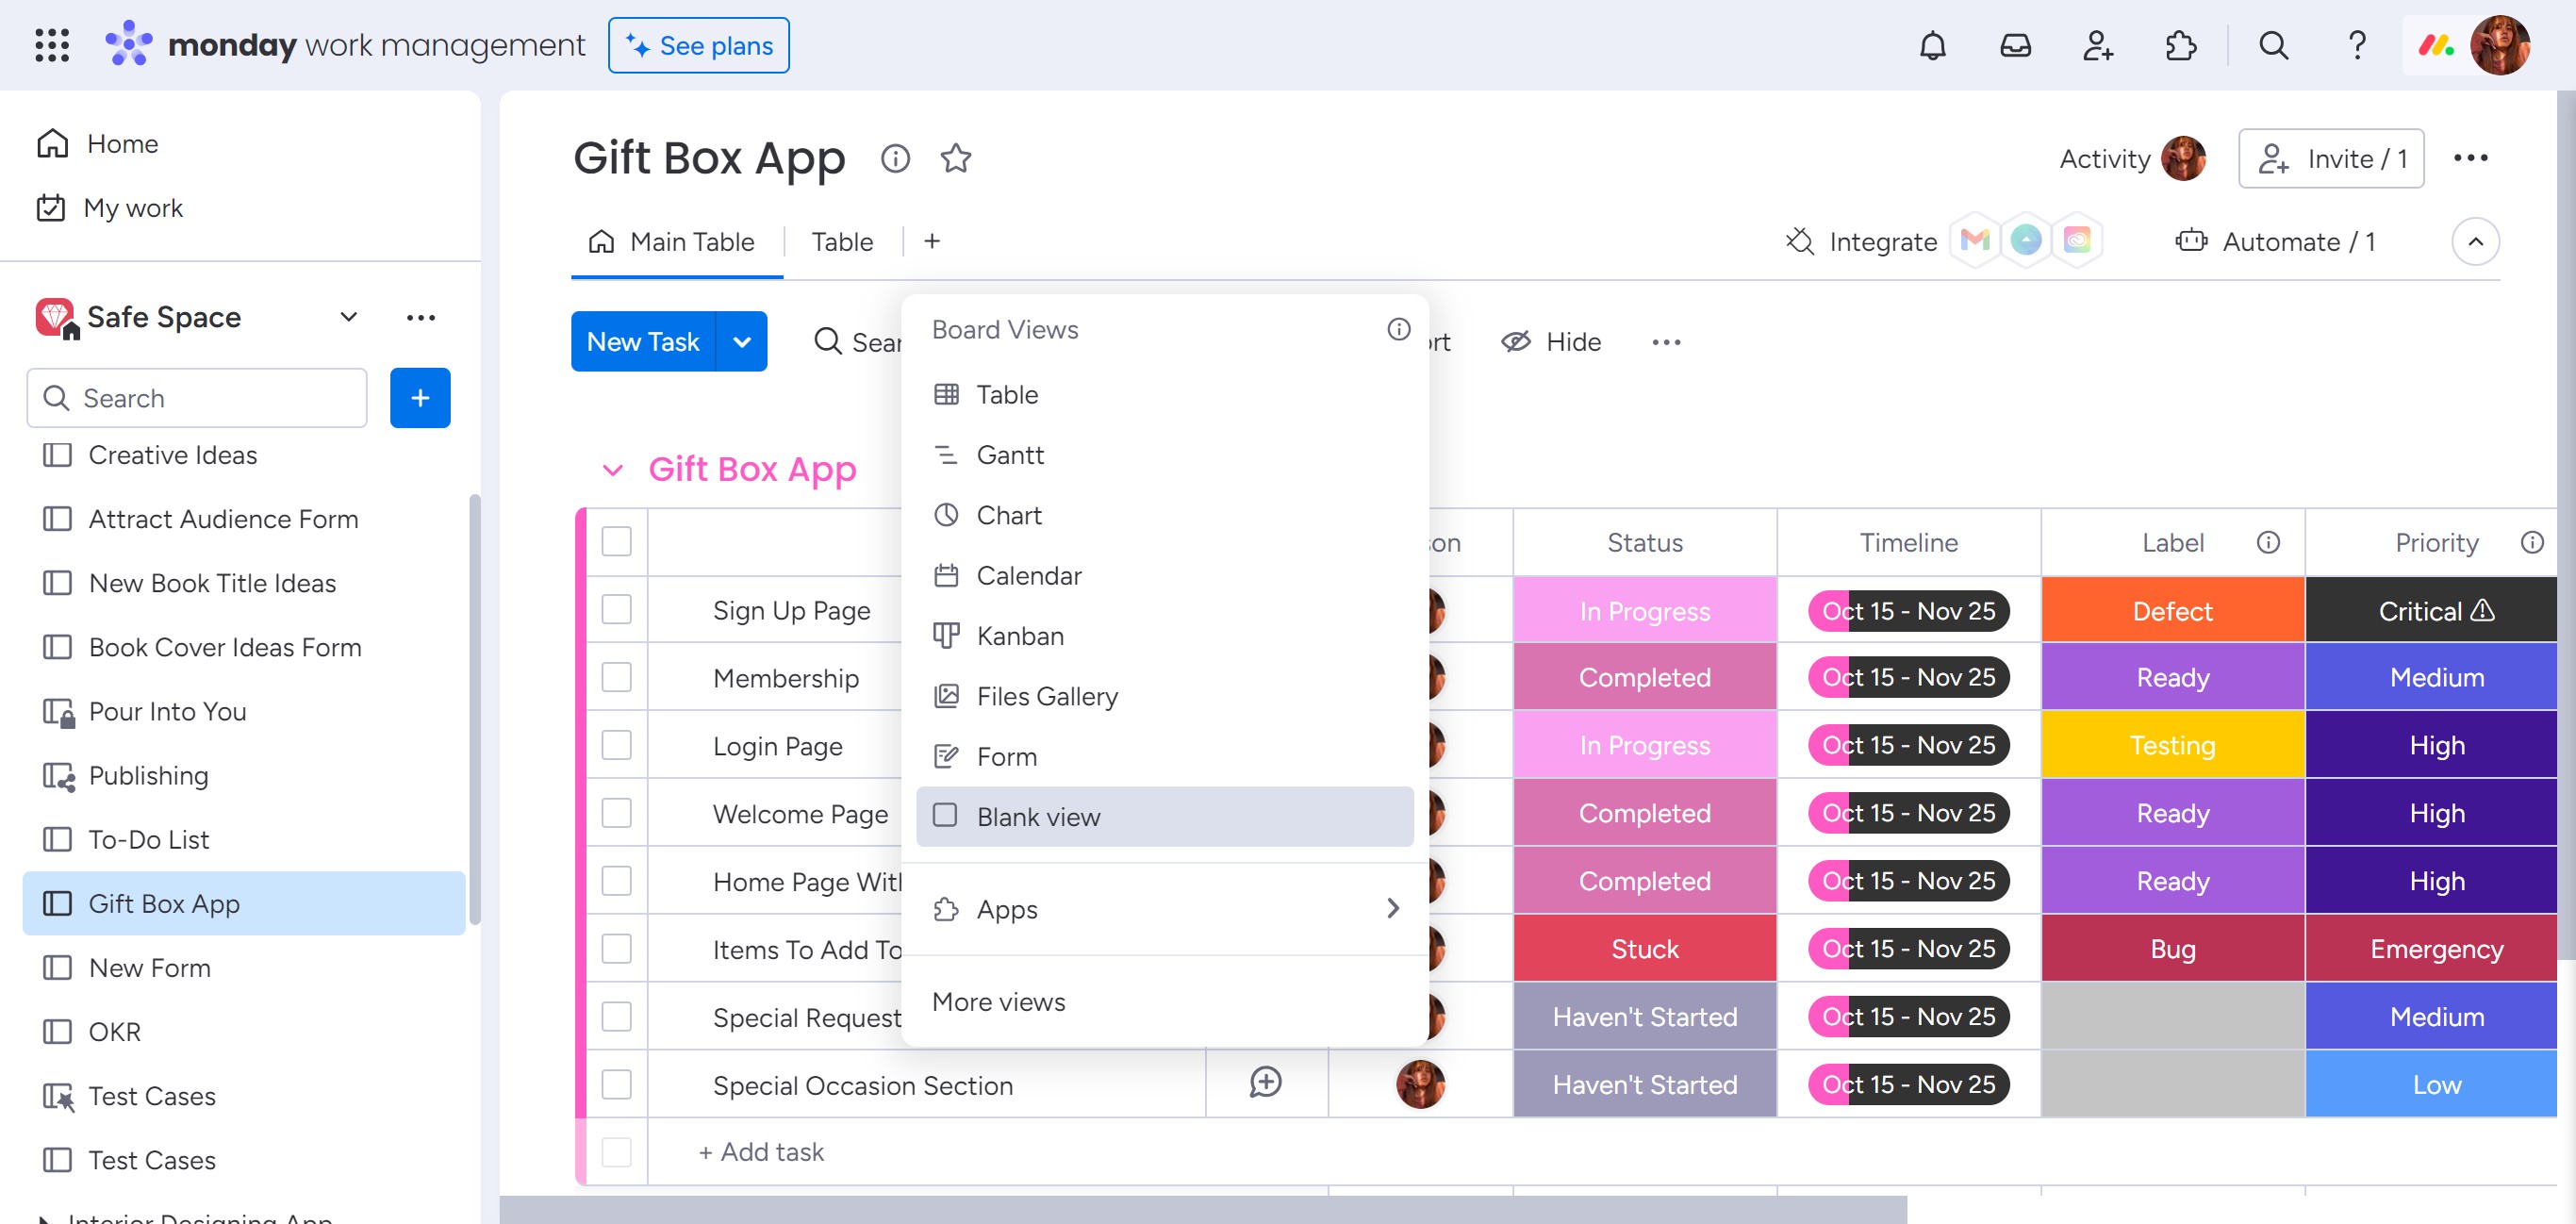Viewport: 2576px width, 1224px height.
Task: Open the inbox tray icon
Action: coord(2014,46)
